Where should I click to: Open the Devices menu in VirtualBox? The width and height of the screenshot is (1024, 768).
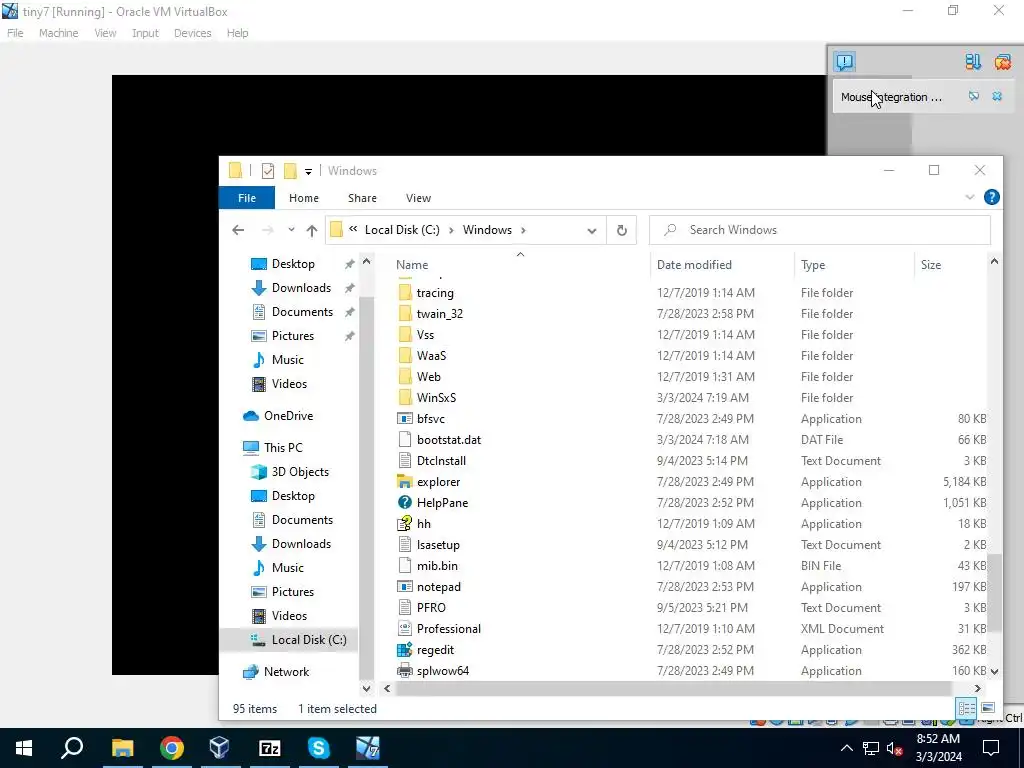(x=192, y=33)
